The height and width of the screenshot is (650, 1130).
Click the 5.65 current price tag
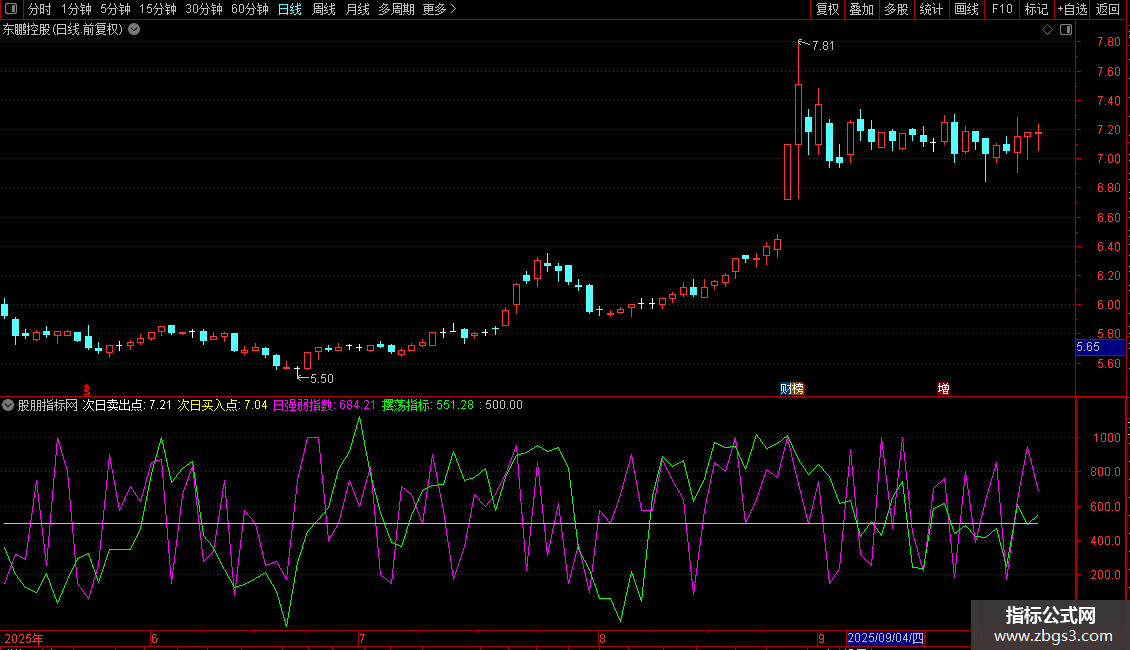click(1100, 347)
